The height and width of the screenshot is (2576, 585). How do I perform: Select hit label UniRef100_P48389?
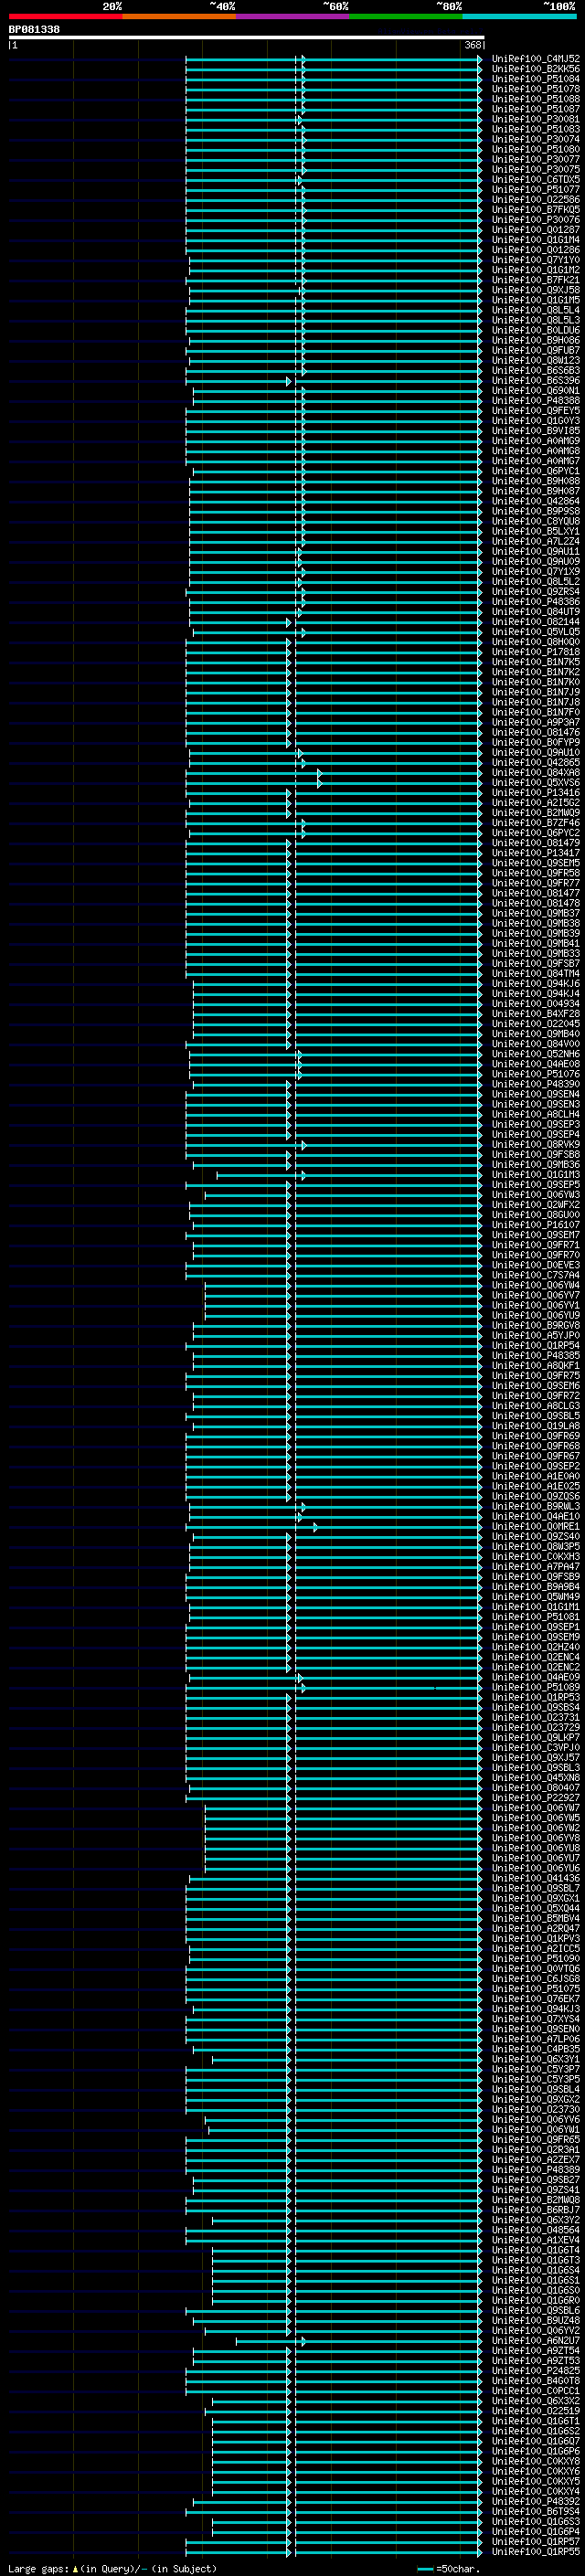(x=536, y=2170)
